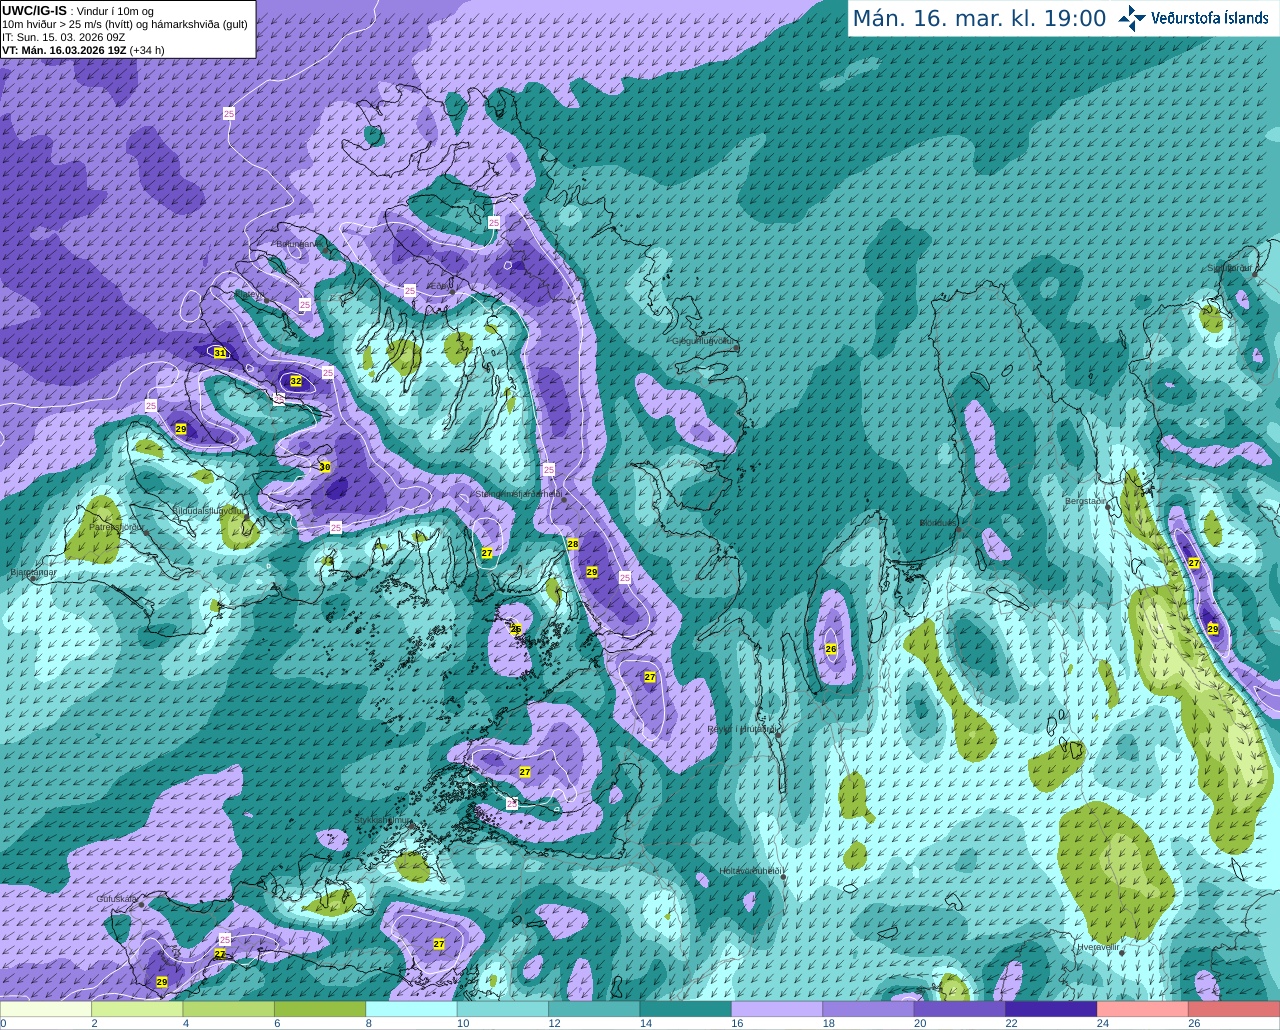This screenshot has width=1280, height=1030.
Task: Click the 27 marker southeast of Bergstaðir
Action: pyautogui.click(x=1194, y=563)
